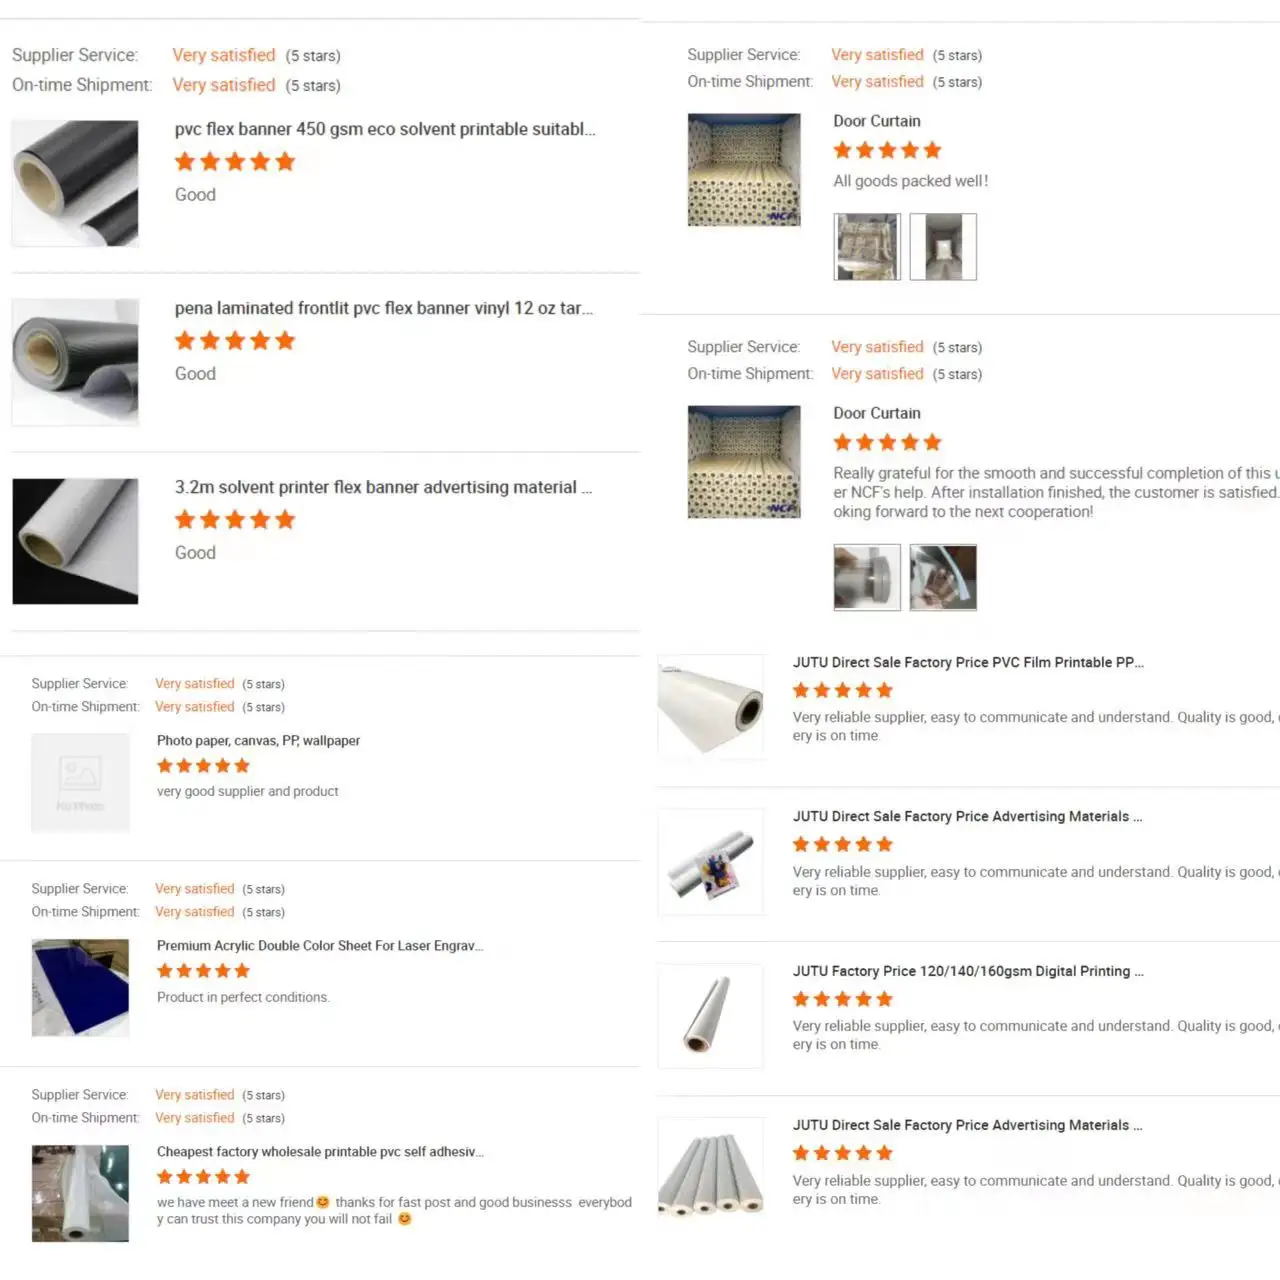
Task: View second attached photo in NCF's help review
Action: coord(943,577)
